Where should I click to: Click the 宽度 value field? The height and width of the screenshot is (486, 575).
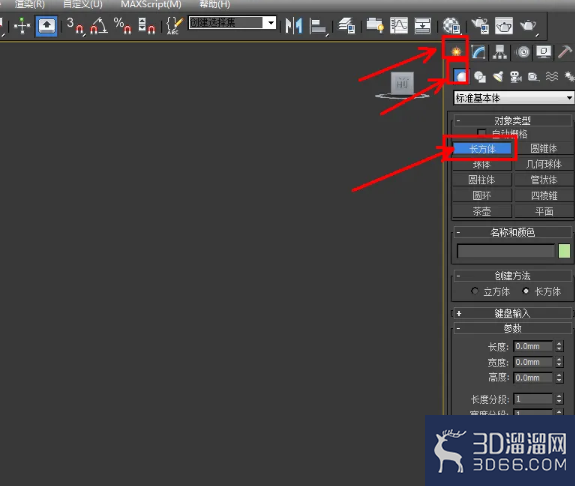(x=533, y=362)
